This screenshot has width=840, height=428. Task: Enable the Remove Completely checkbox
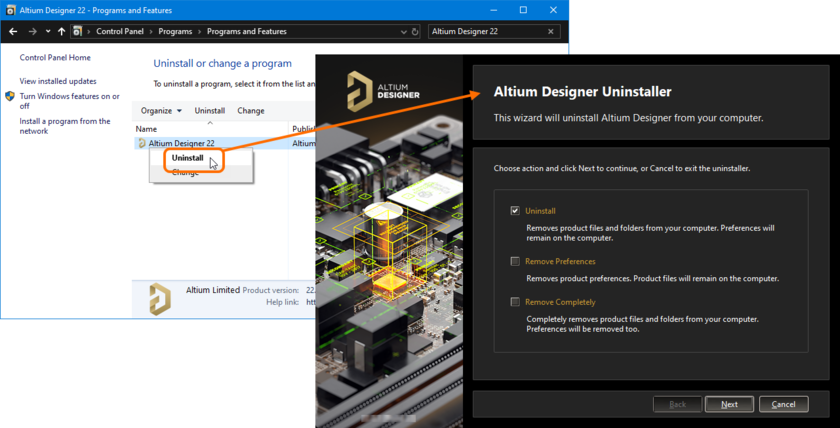coord(515,302)
